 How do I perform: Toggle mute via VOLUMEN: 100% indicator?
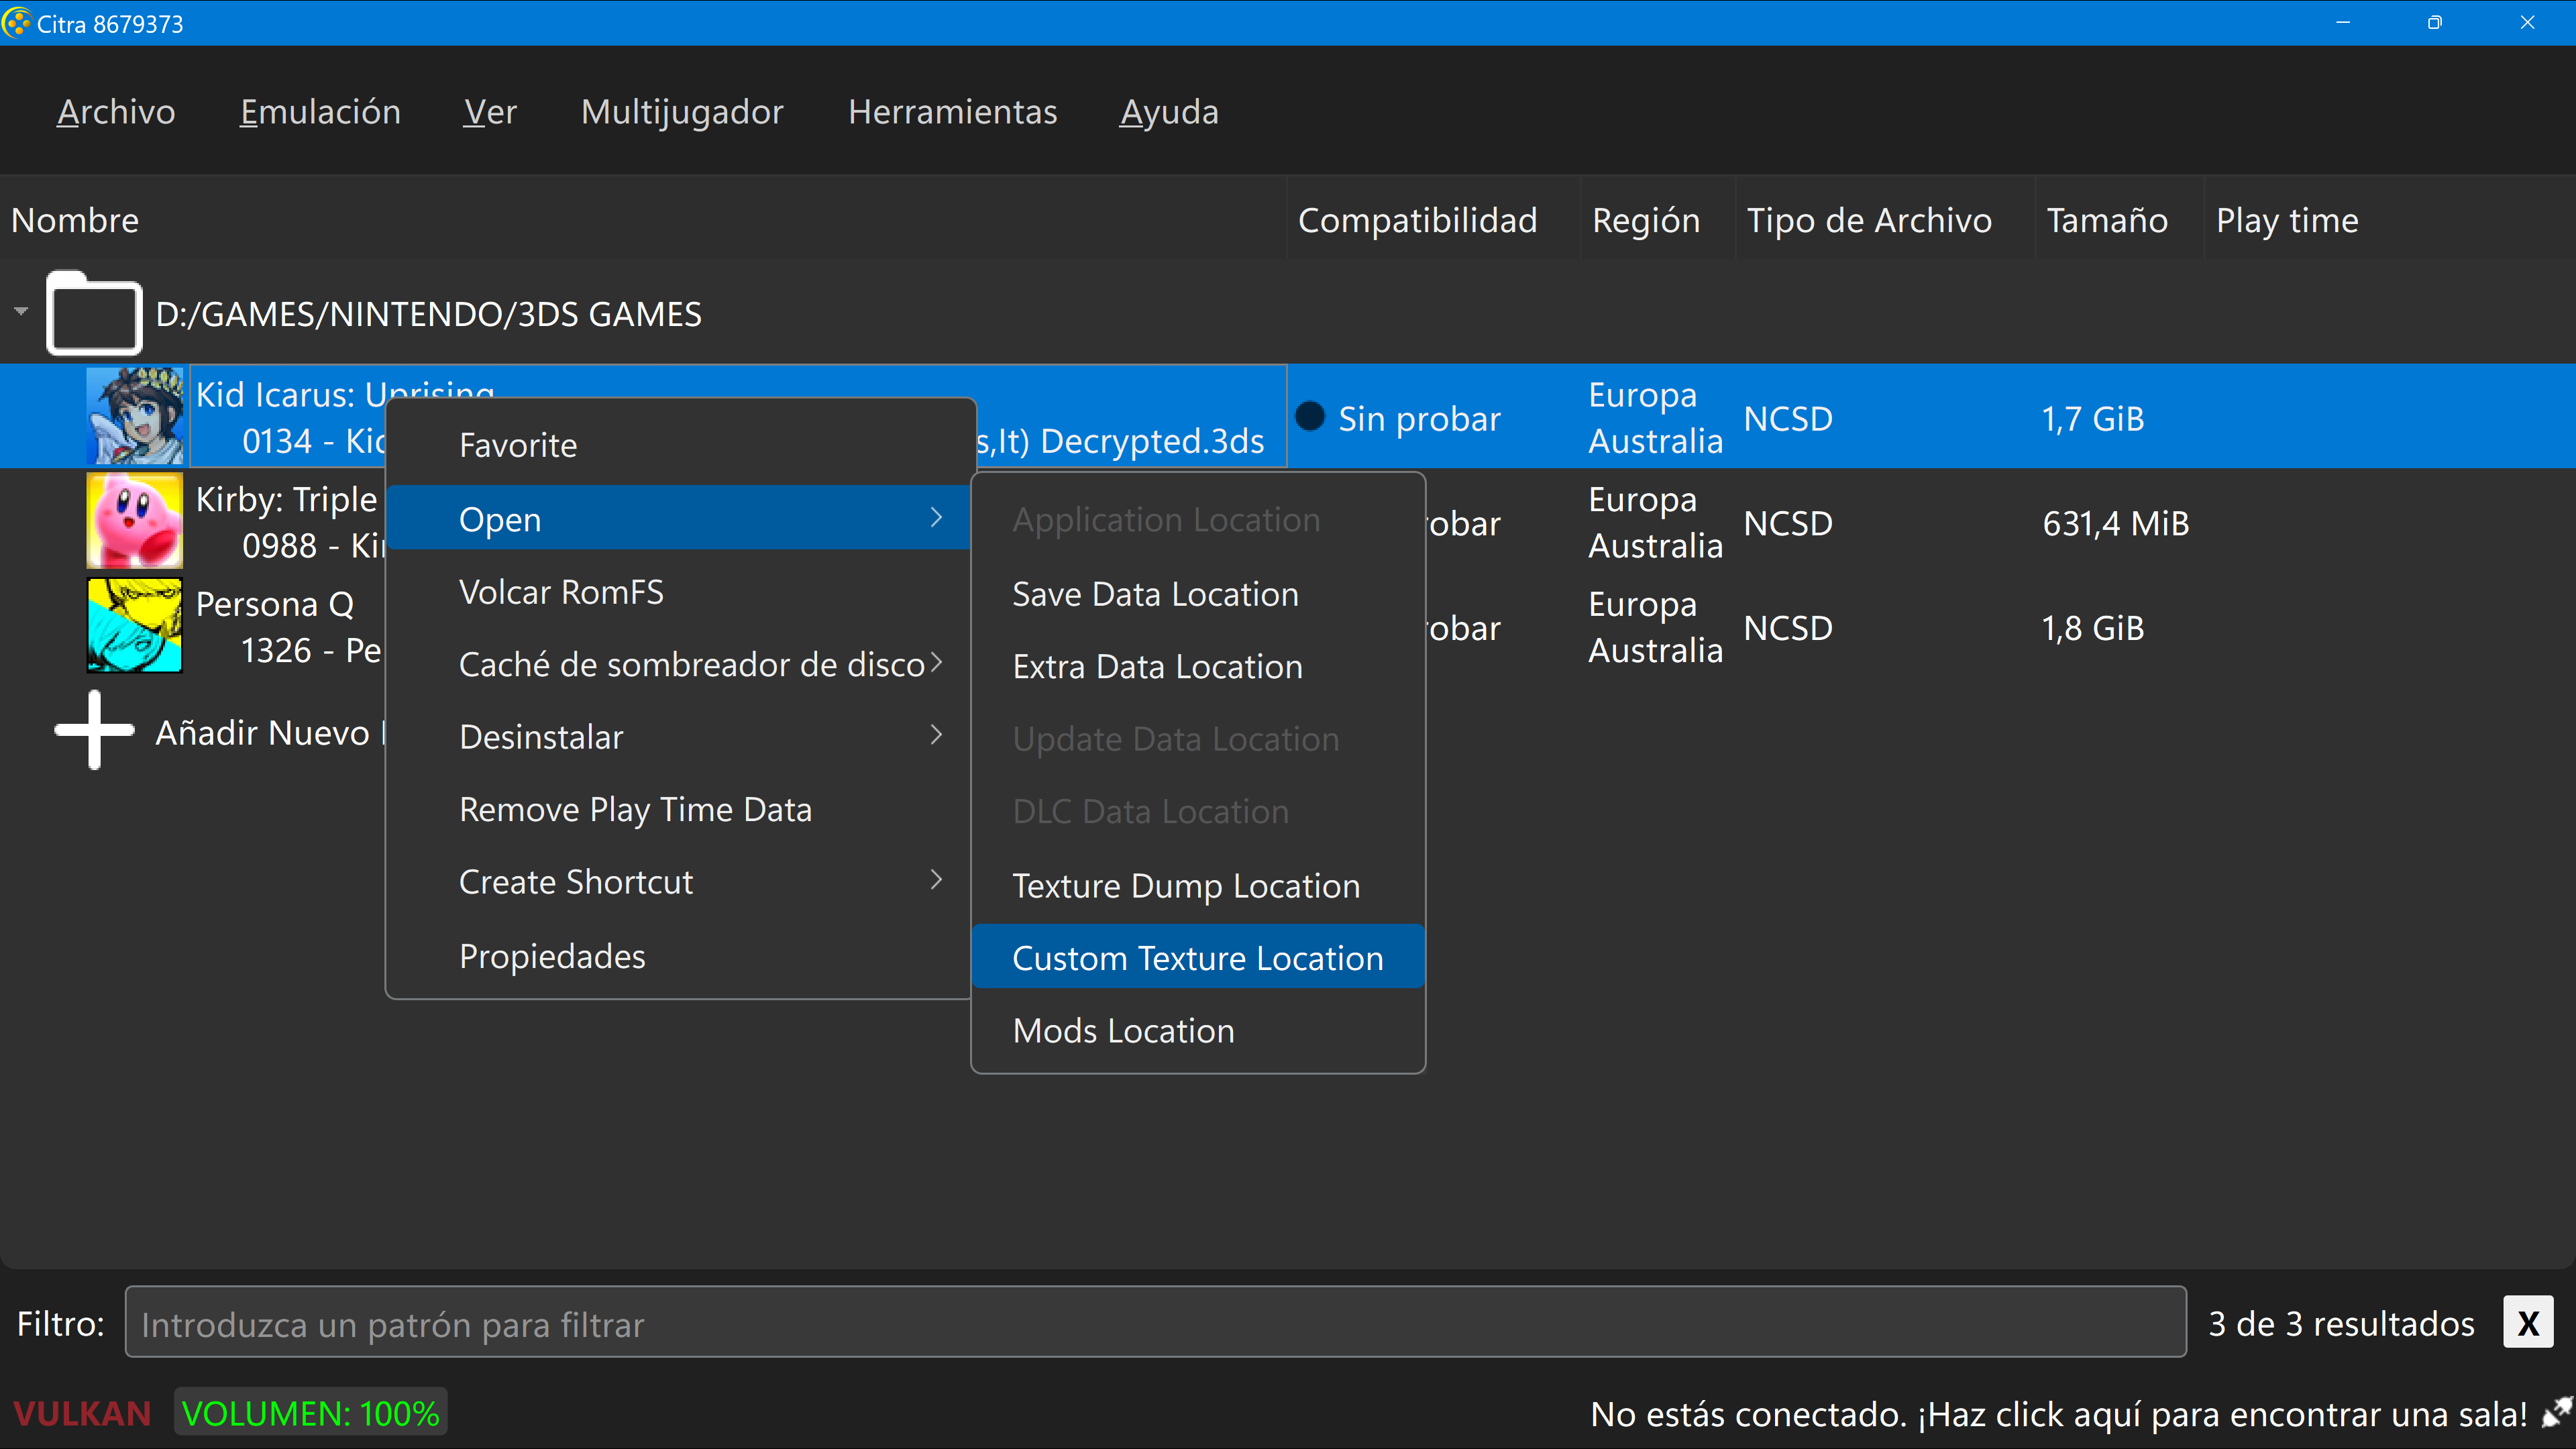310,1413
